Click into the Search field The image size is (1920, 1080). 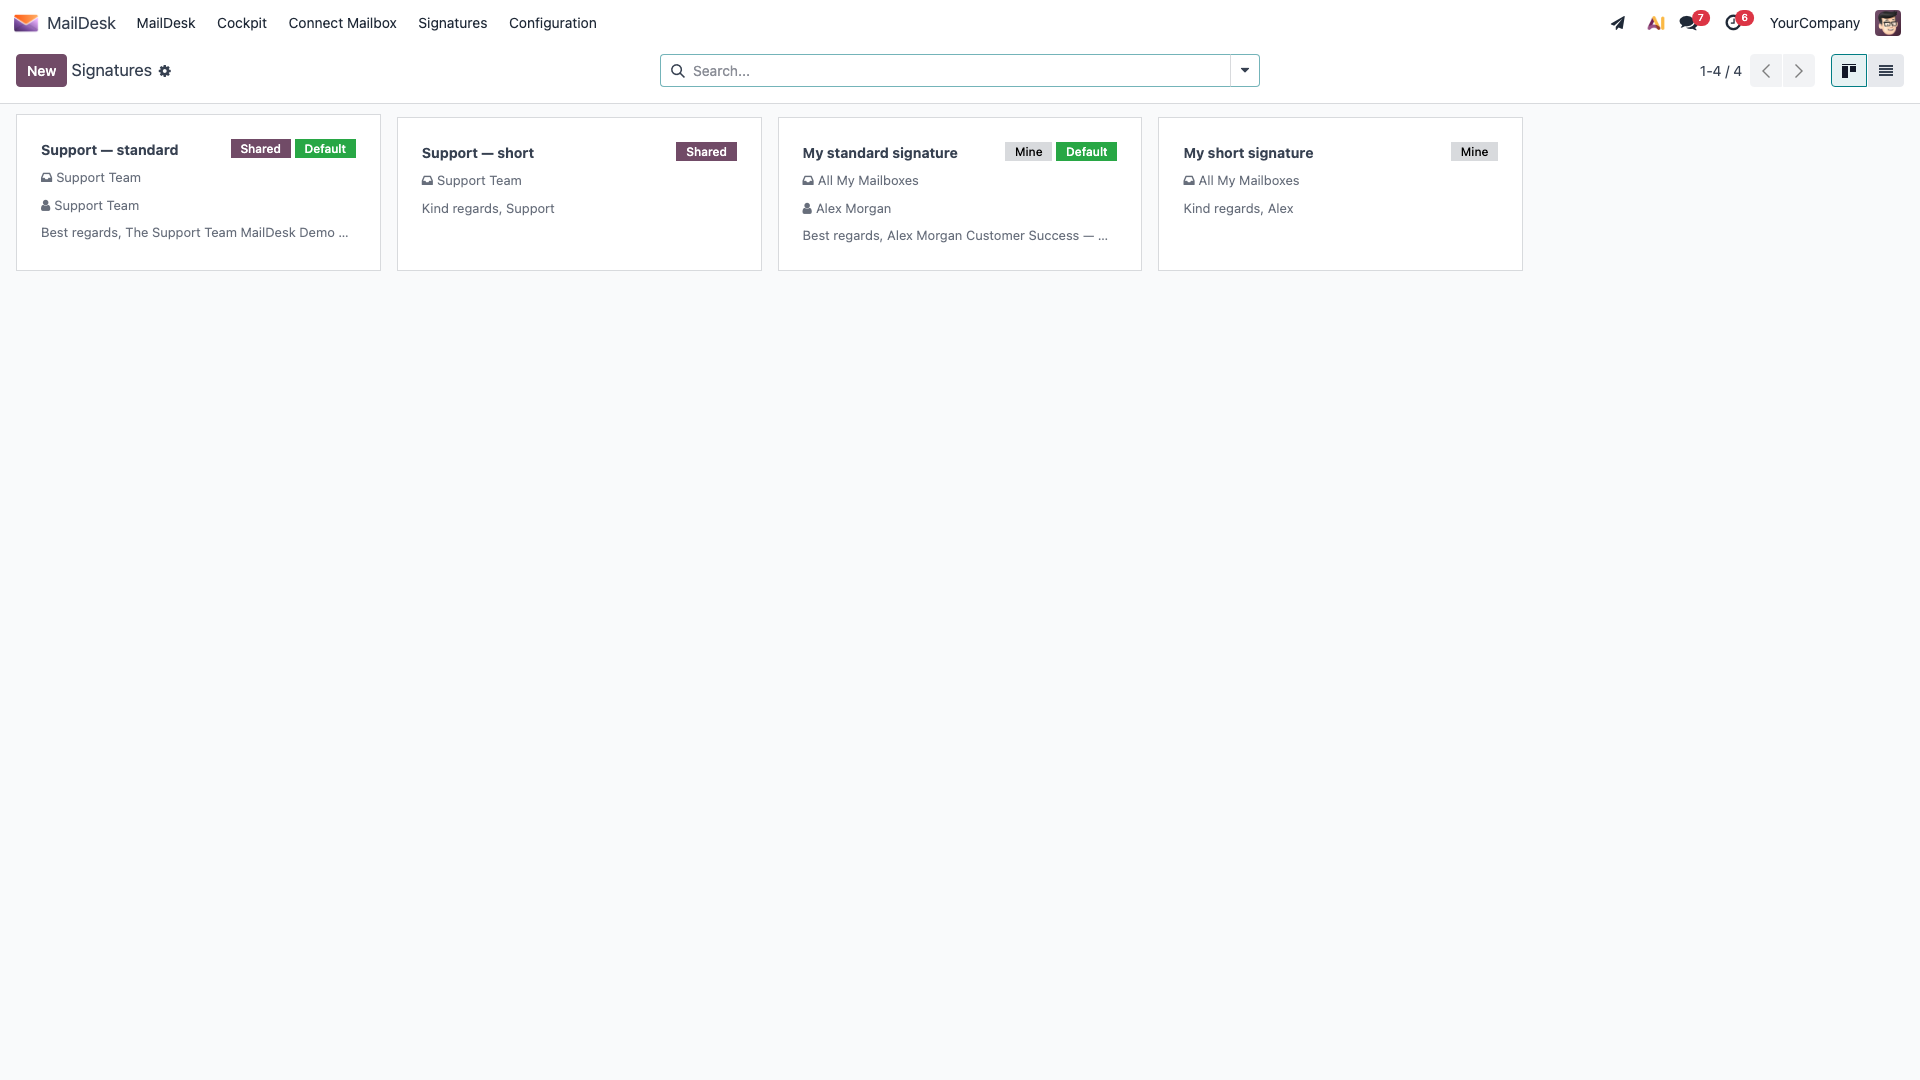[x=958, y=71]
